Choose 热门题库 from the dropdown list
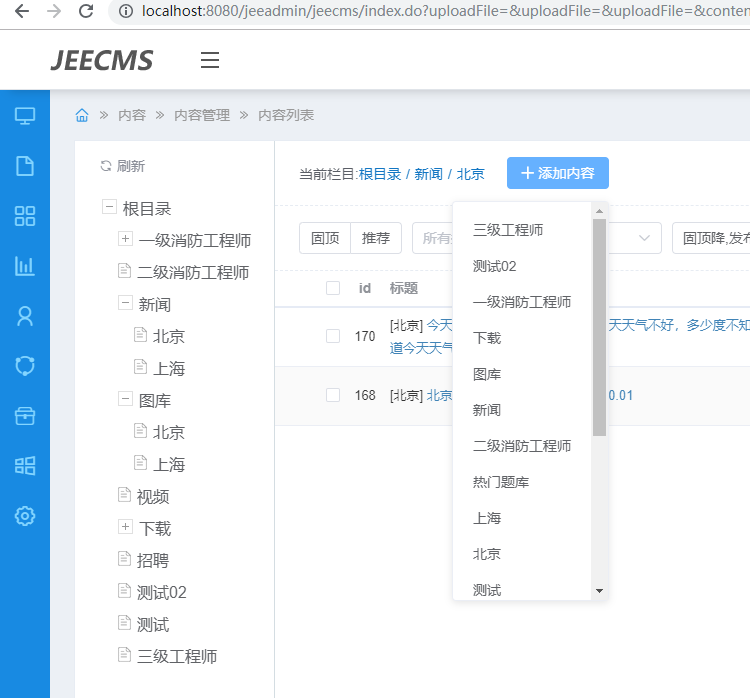750x698 pixels. (x=501, y=482)
